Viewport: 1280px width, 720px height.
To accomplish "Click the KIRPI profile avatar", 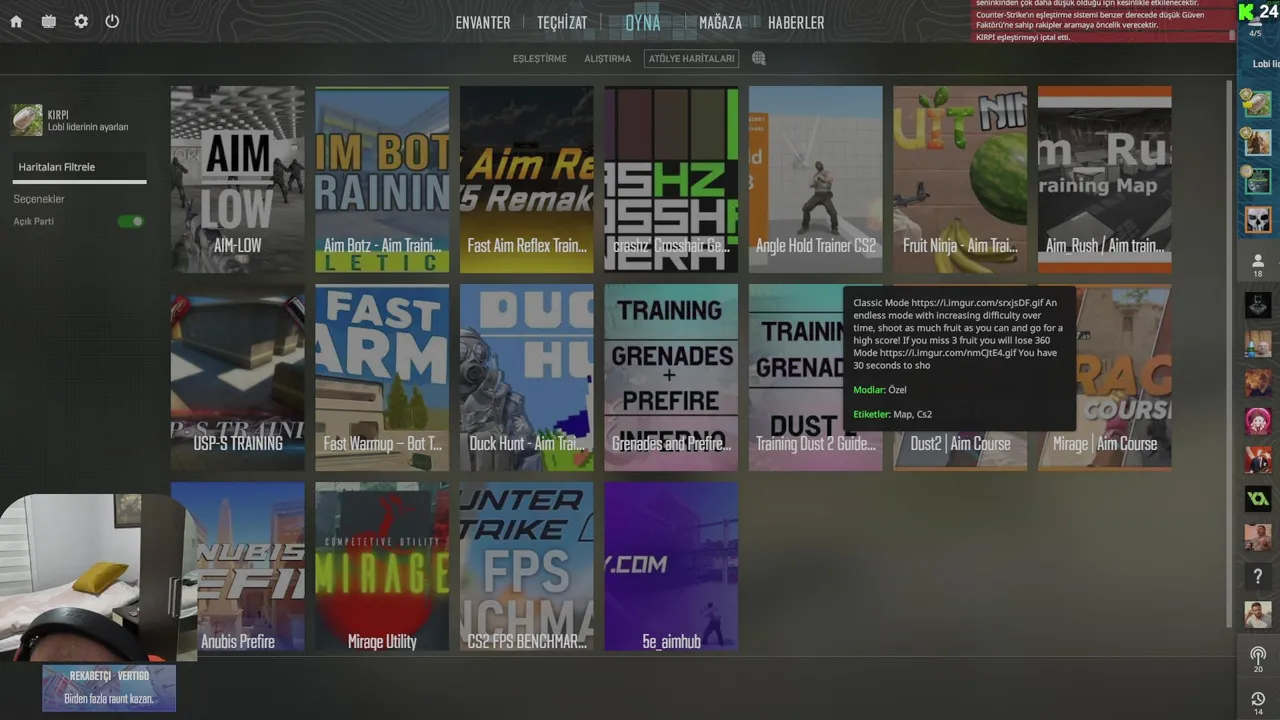I will coord(27,120).
